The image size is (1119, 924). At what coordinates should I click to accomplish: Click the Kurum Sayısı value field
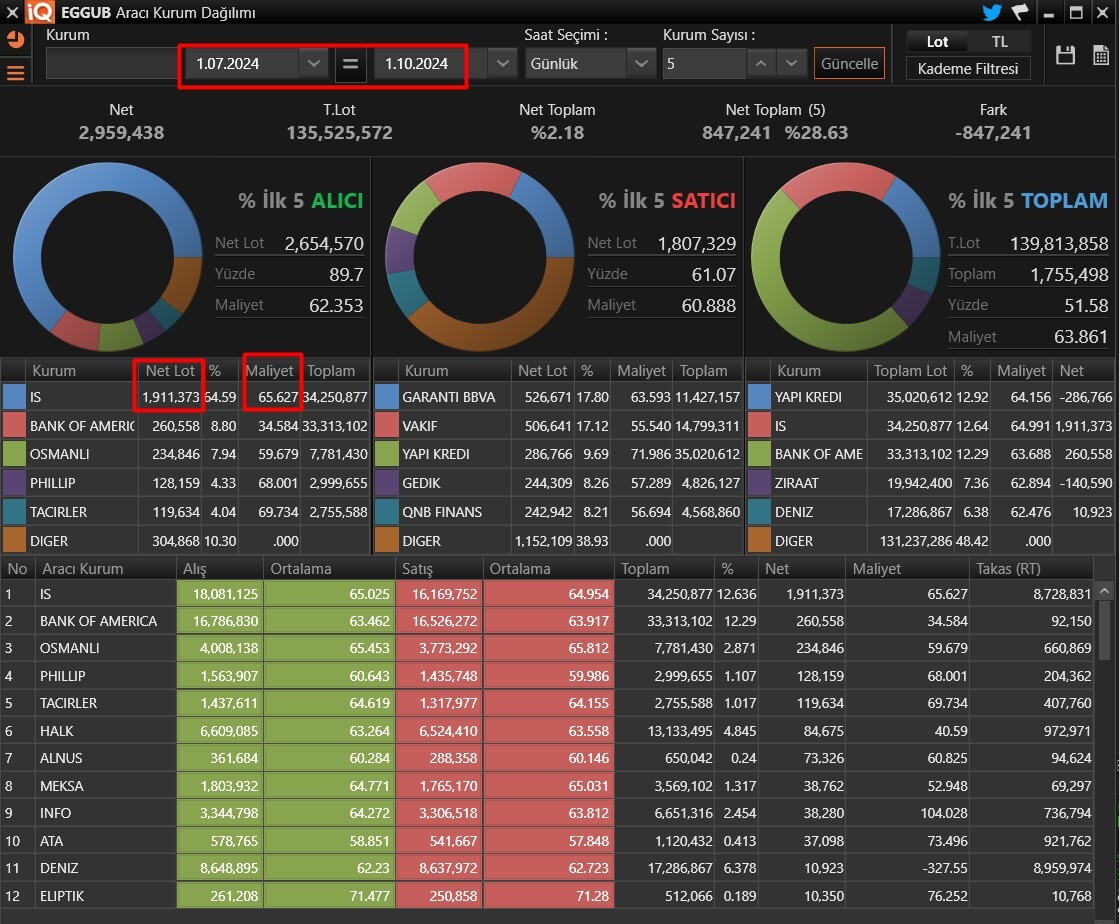tap(704, 64)
